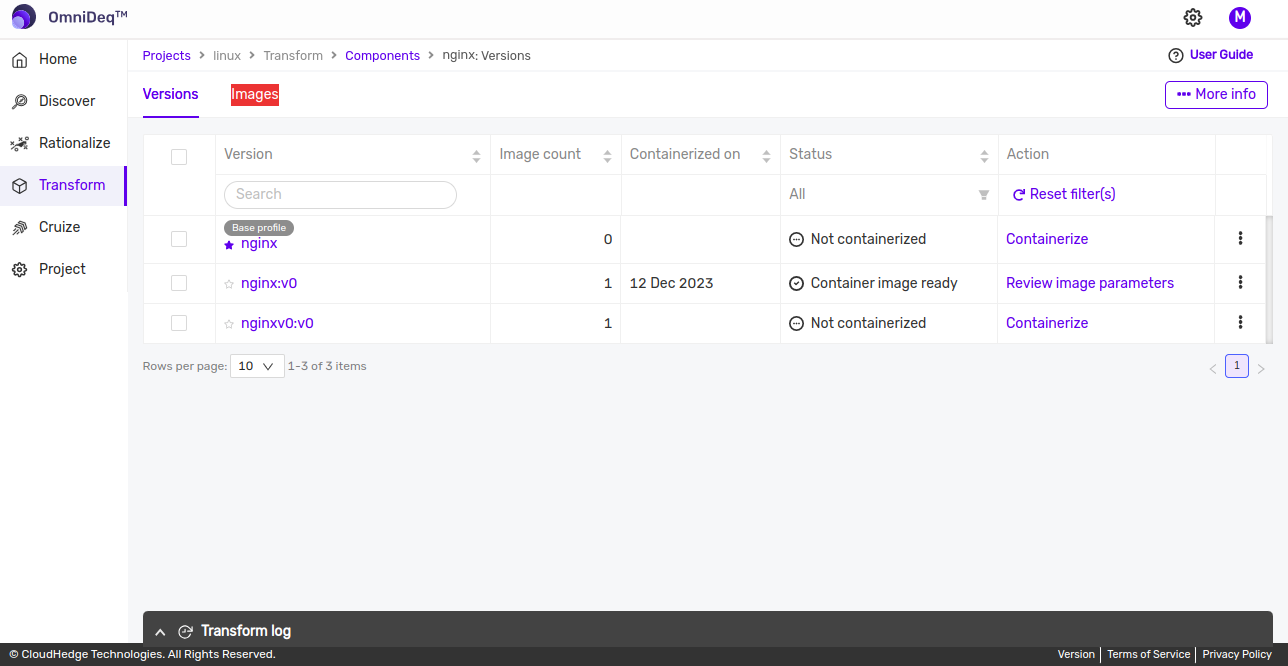Screen dimensions: 1288x666
Task: Click the Home sidebar icon
Action: click(x=19, y=60)
